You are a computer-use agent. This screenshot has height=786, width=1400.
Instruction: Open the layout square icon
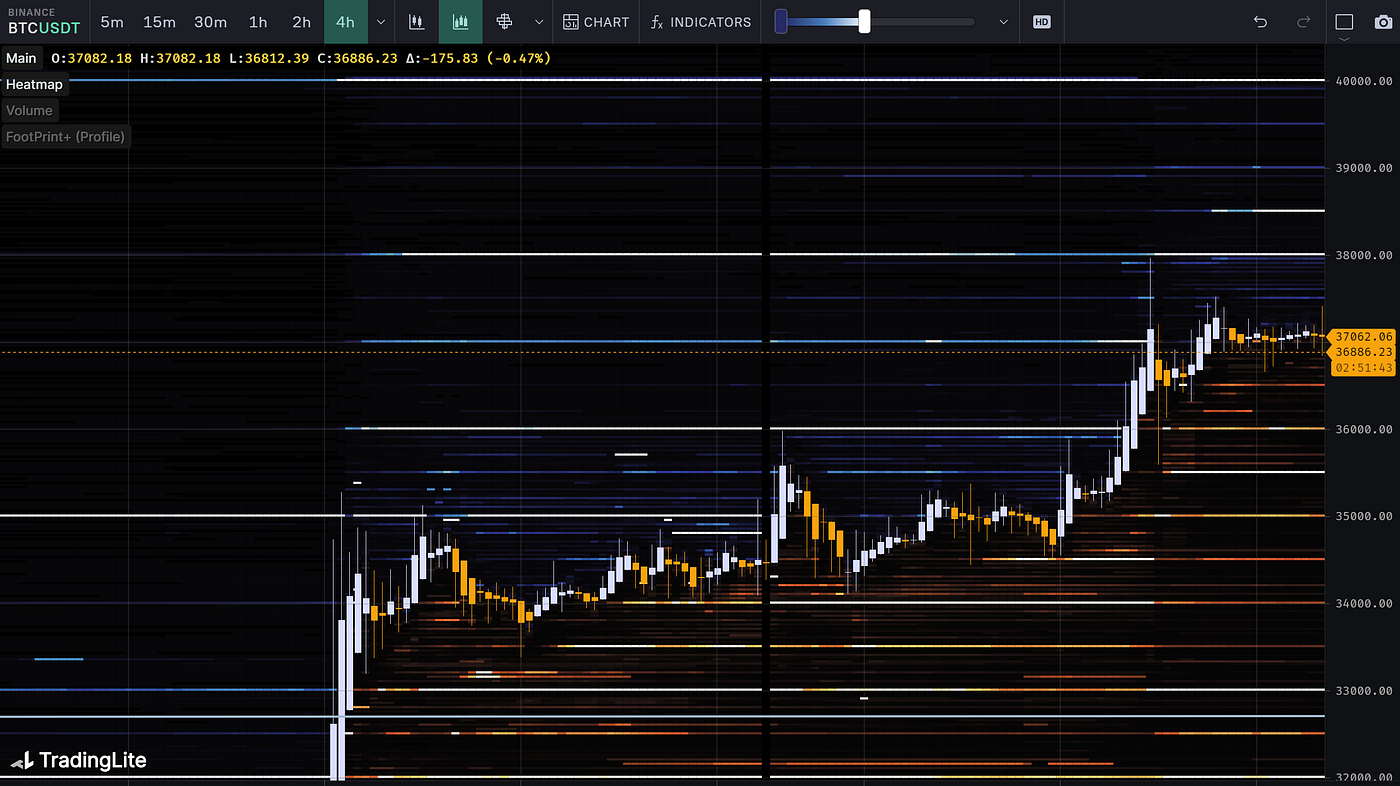[x=1343, y=21]
